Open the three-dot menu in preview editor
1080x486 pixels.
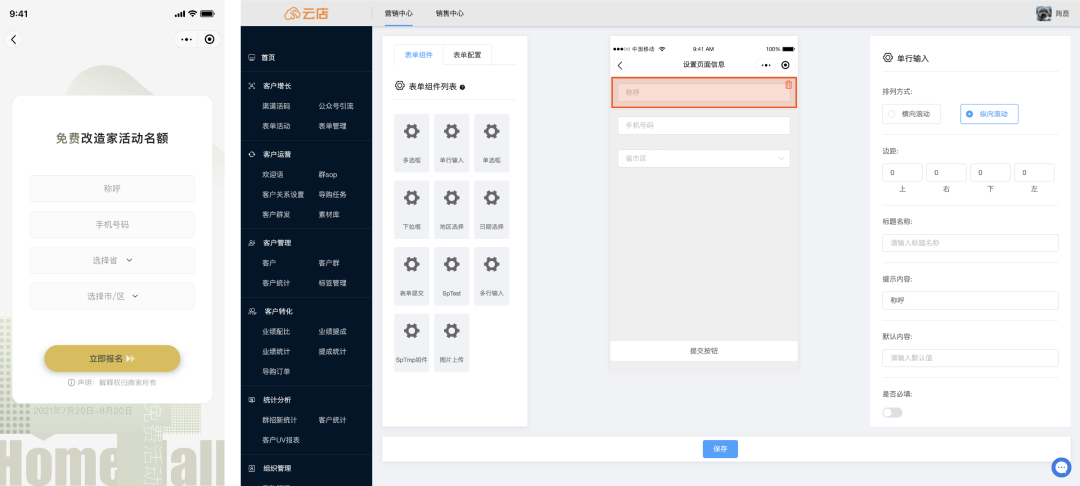[766, 65]
